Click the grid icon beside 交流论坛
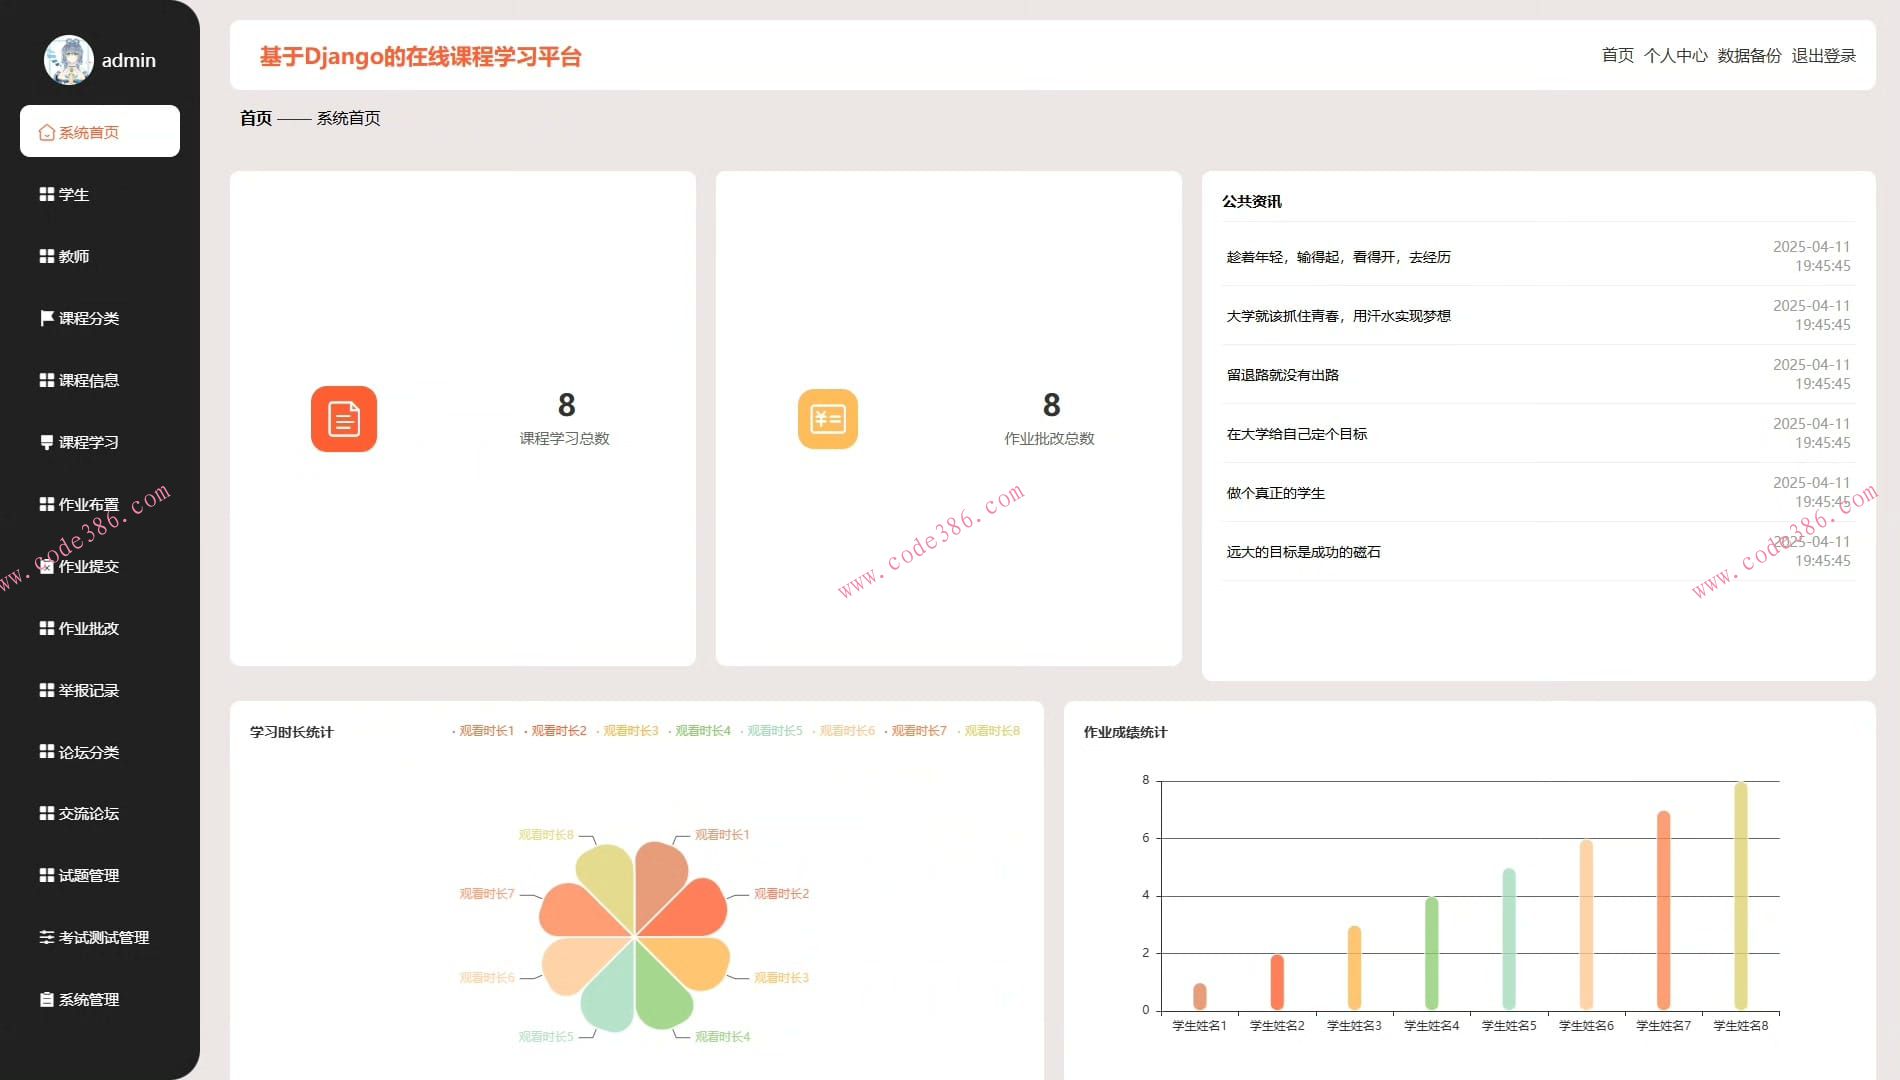1900x1080 pixels. [47, 813]
